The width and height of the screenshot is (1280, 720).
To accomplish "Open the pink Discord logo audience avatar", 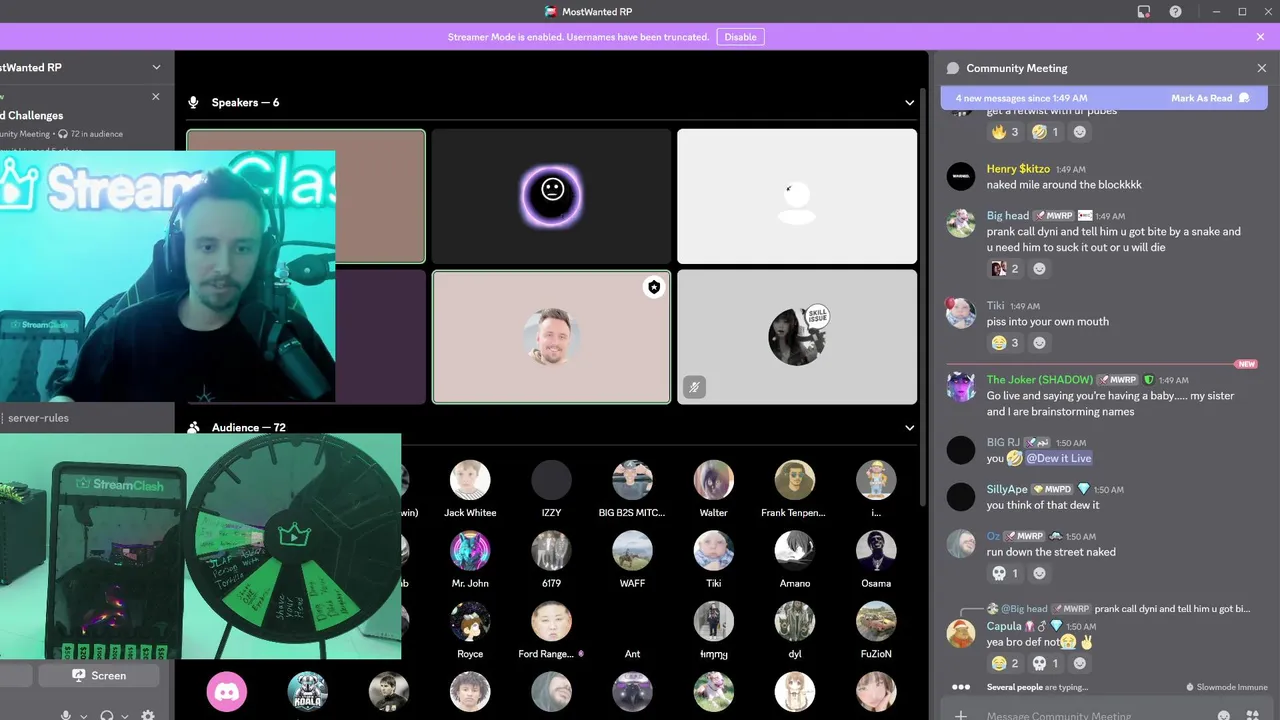I will 227,692.
